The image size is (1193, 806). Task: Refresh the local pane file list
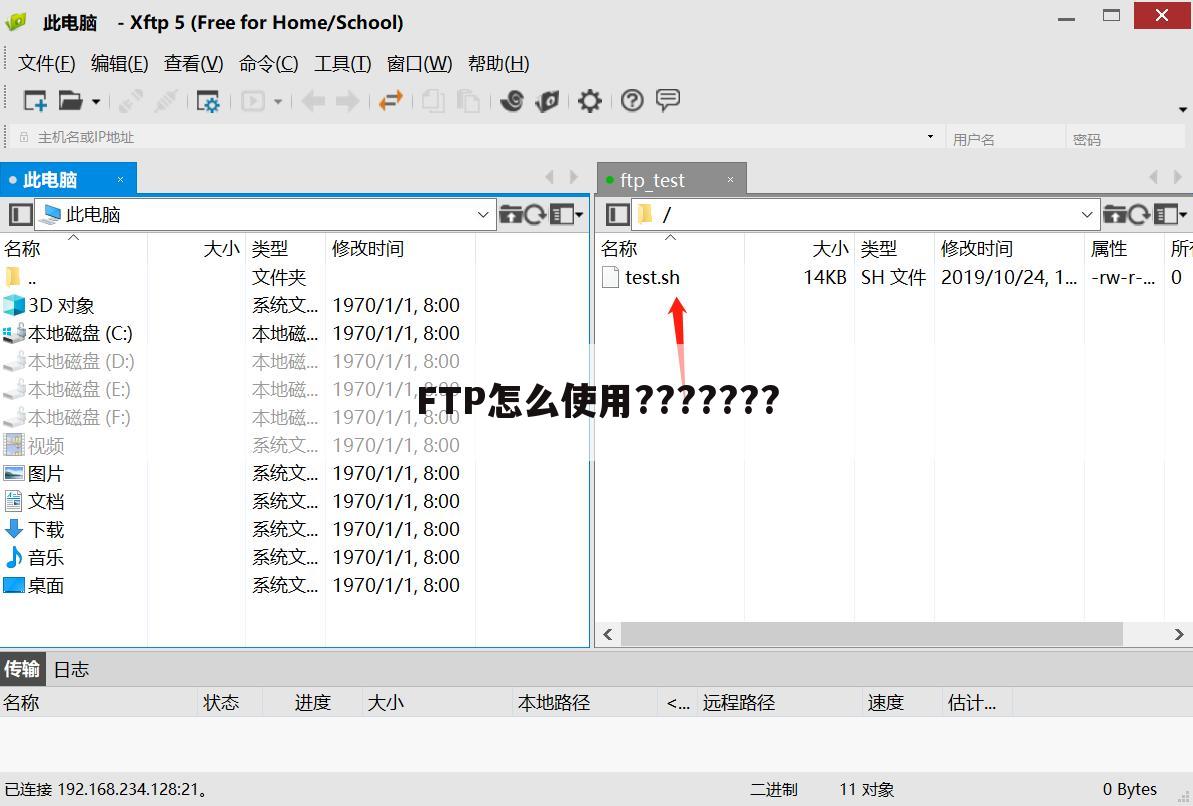(x=535, y=215)
